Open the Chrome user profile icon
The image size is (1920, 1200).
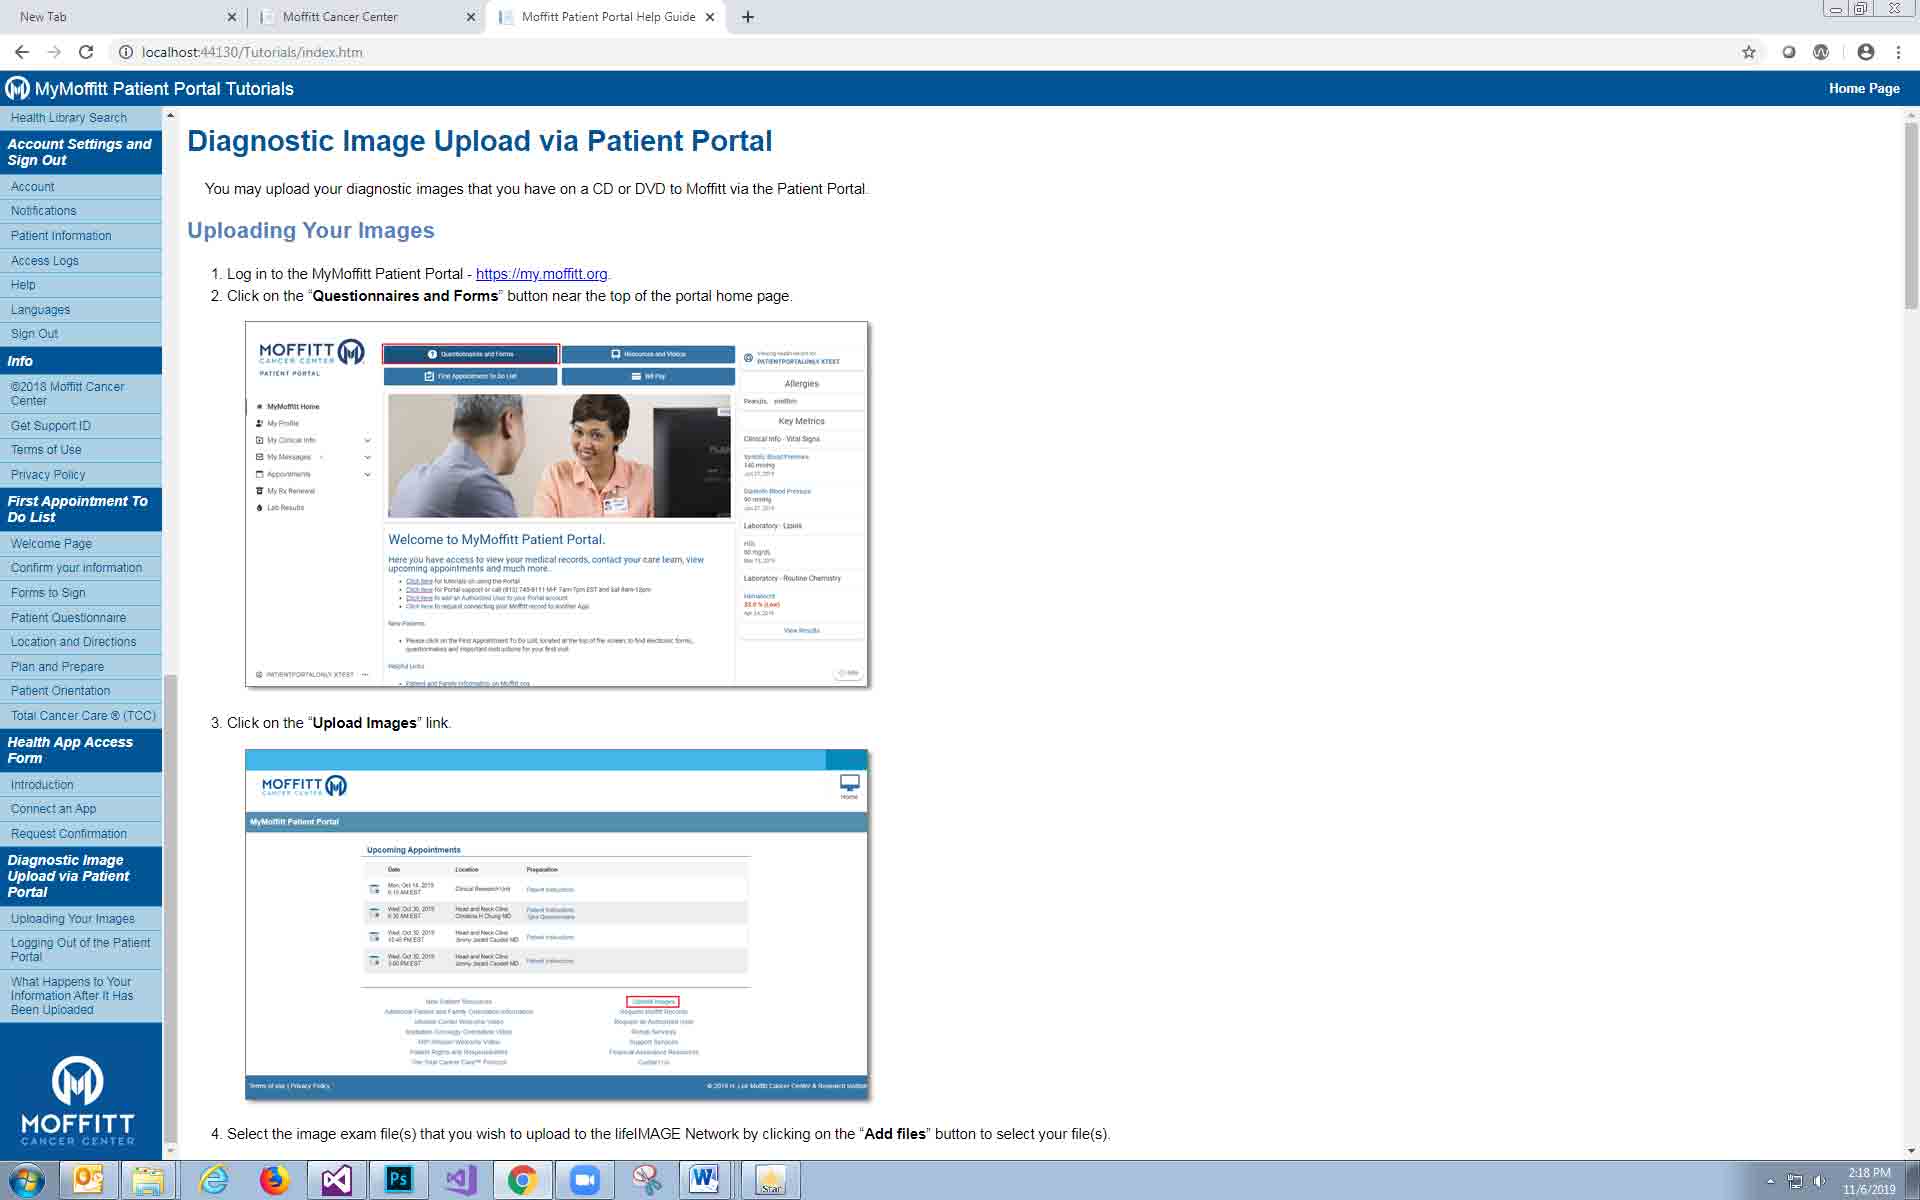click(x=1865, y=52)
